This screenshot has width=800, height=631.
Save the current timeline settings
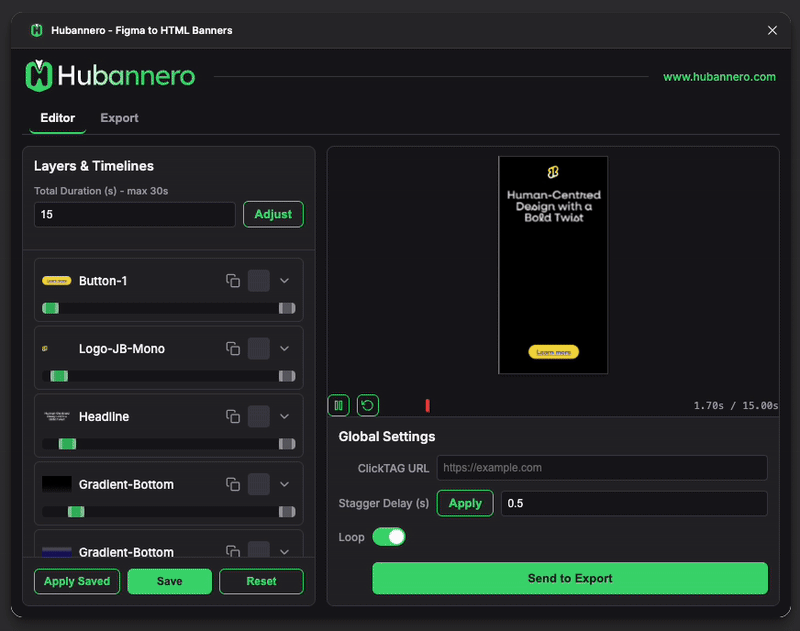(169, 582)
